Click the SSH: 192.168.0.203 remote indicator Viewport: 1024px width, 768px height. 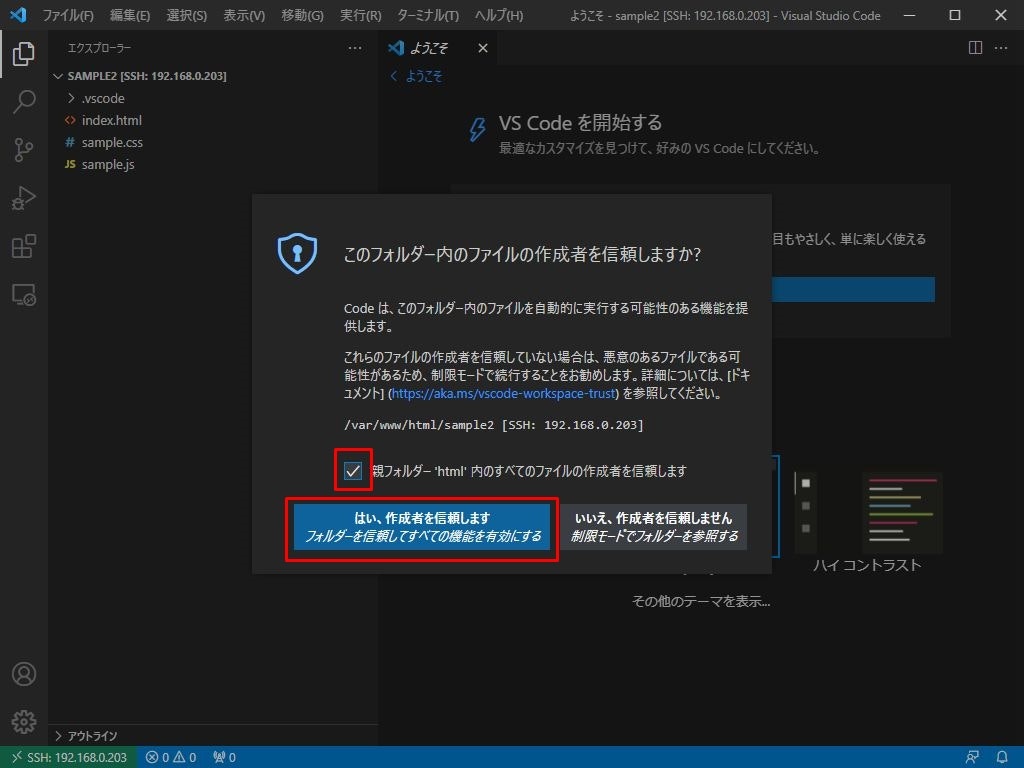(68, 758)
